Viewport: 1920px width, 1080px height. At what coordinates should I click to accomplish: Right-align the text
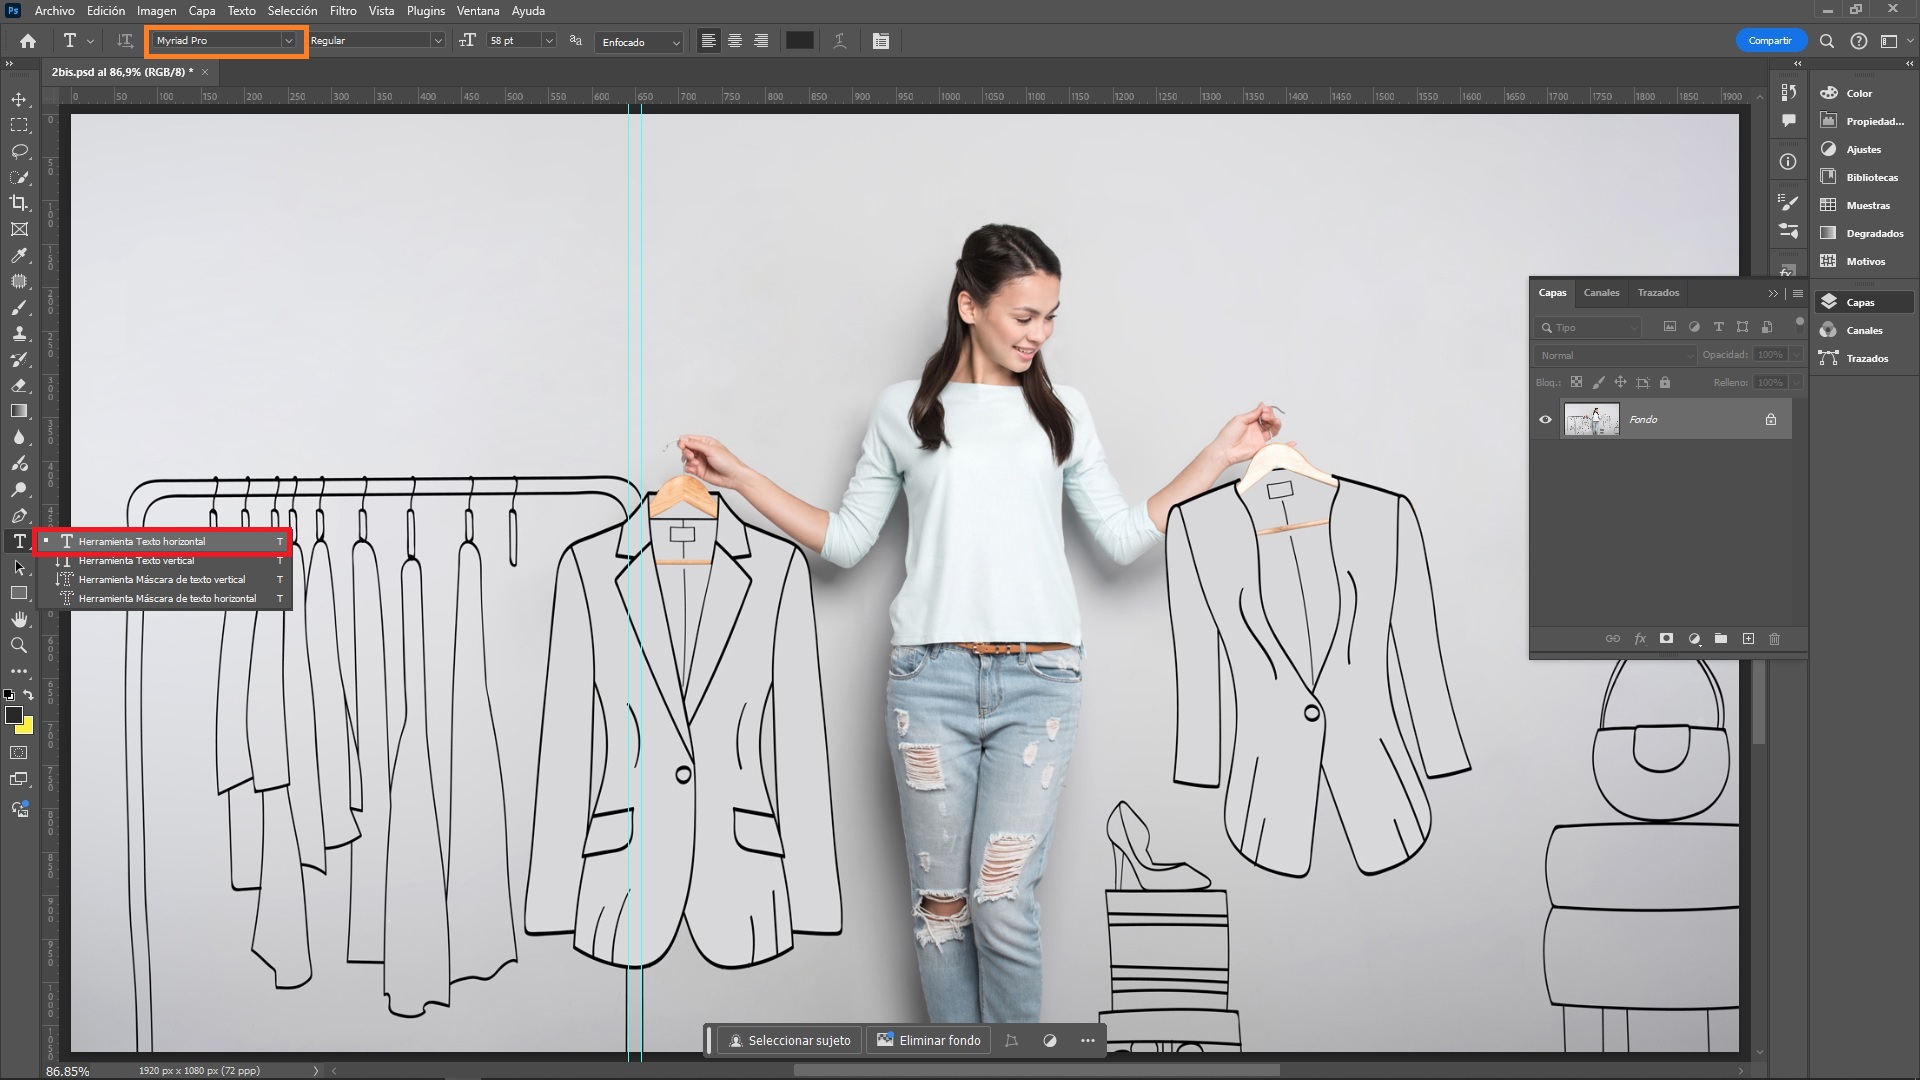761,41
